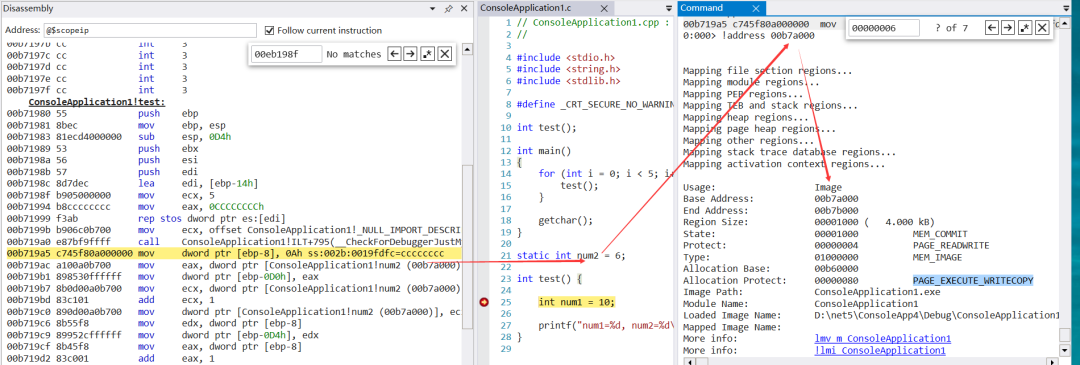Click the Mapping heap regions... output line
Viewport: 1080px width, 365px height.
[749, 118]
